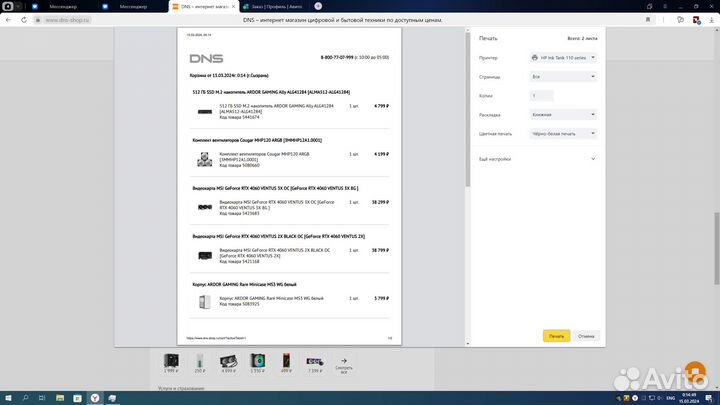Screen dimensions: 720x405
Task: Bookmark the page with the bookmark icon
Action: 648,20
